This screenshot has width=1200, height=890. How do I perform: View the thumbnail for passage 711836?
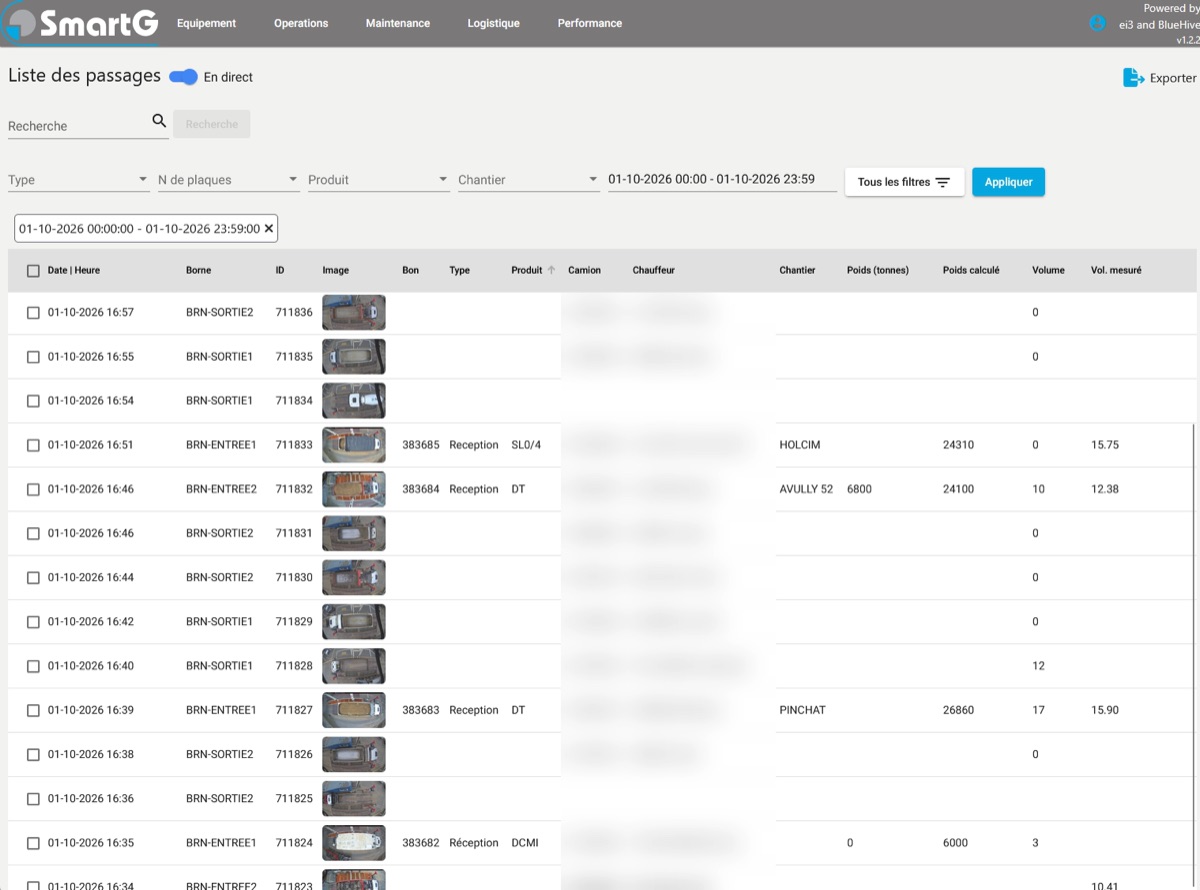pos(354,313)
